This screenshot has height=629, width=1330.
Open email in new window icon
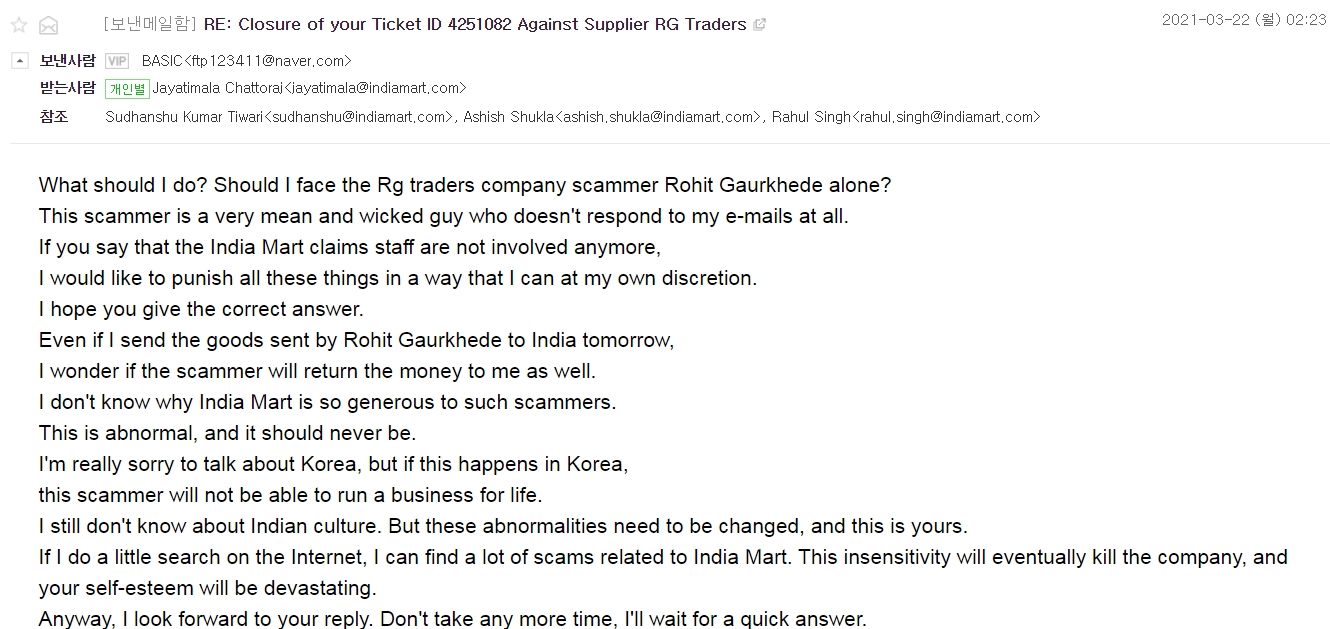[760, 25]
